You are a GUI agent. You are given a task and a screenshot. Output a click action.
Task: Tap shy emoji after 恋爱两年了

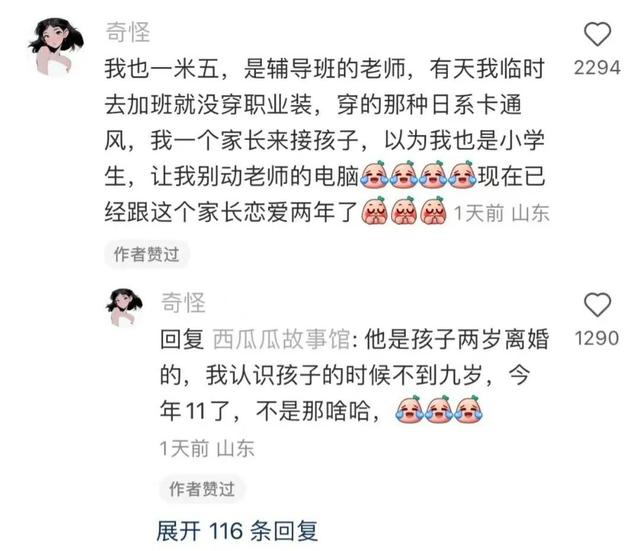click(374, 211)
